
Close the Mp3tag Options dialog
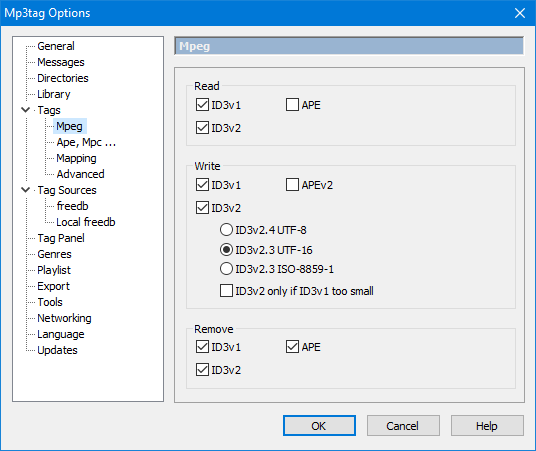pos(520,13)
